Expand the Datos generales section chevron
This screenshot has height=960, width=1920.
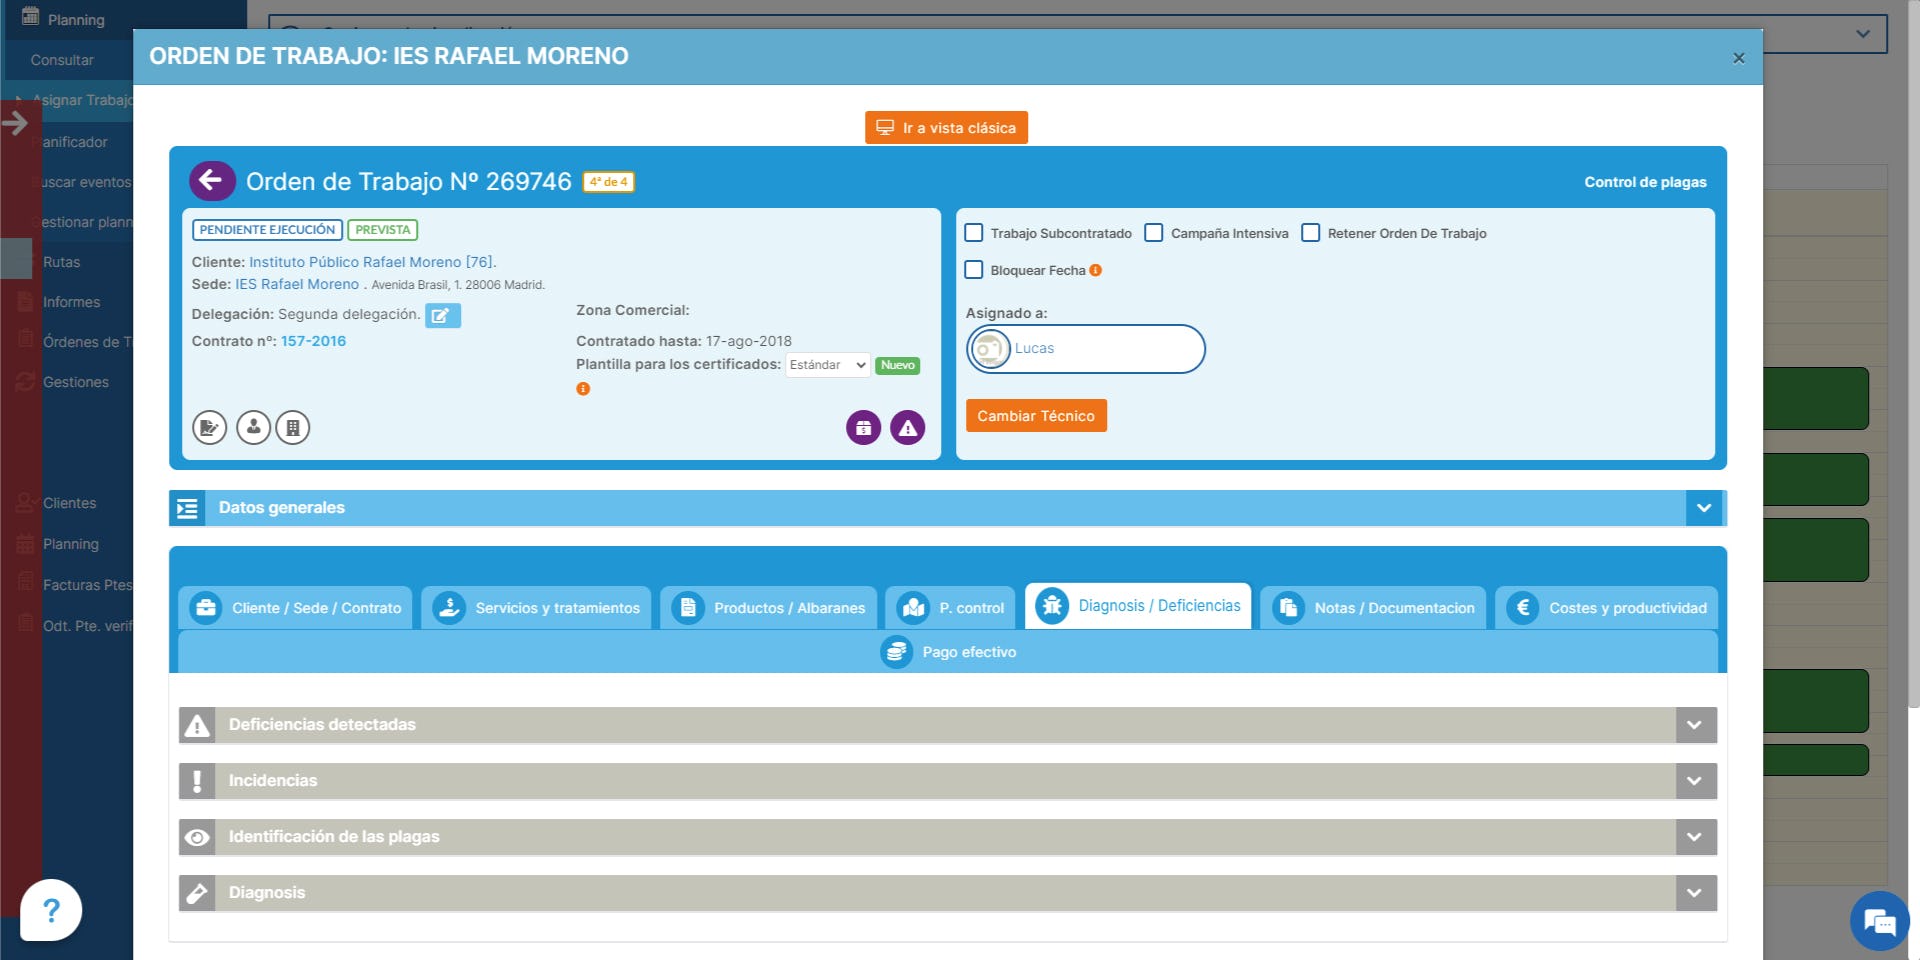(x=1704, y=508)
